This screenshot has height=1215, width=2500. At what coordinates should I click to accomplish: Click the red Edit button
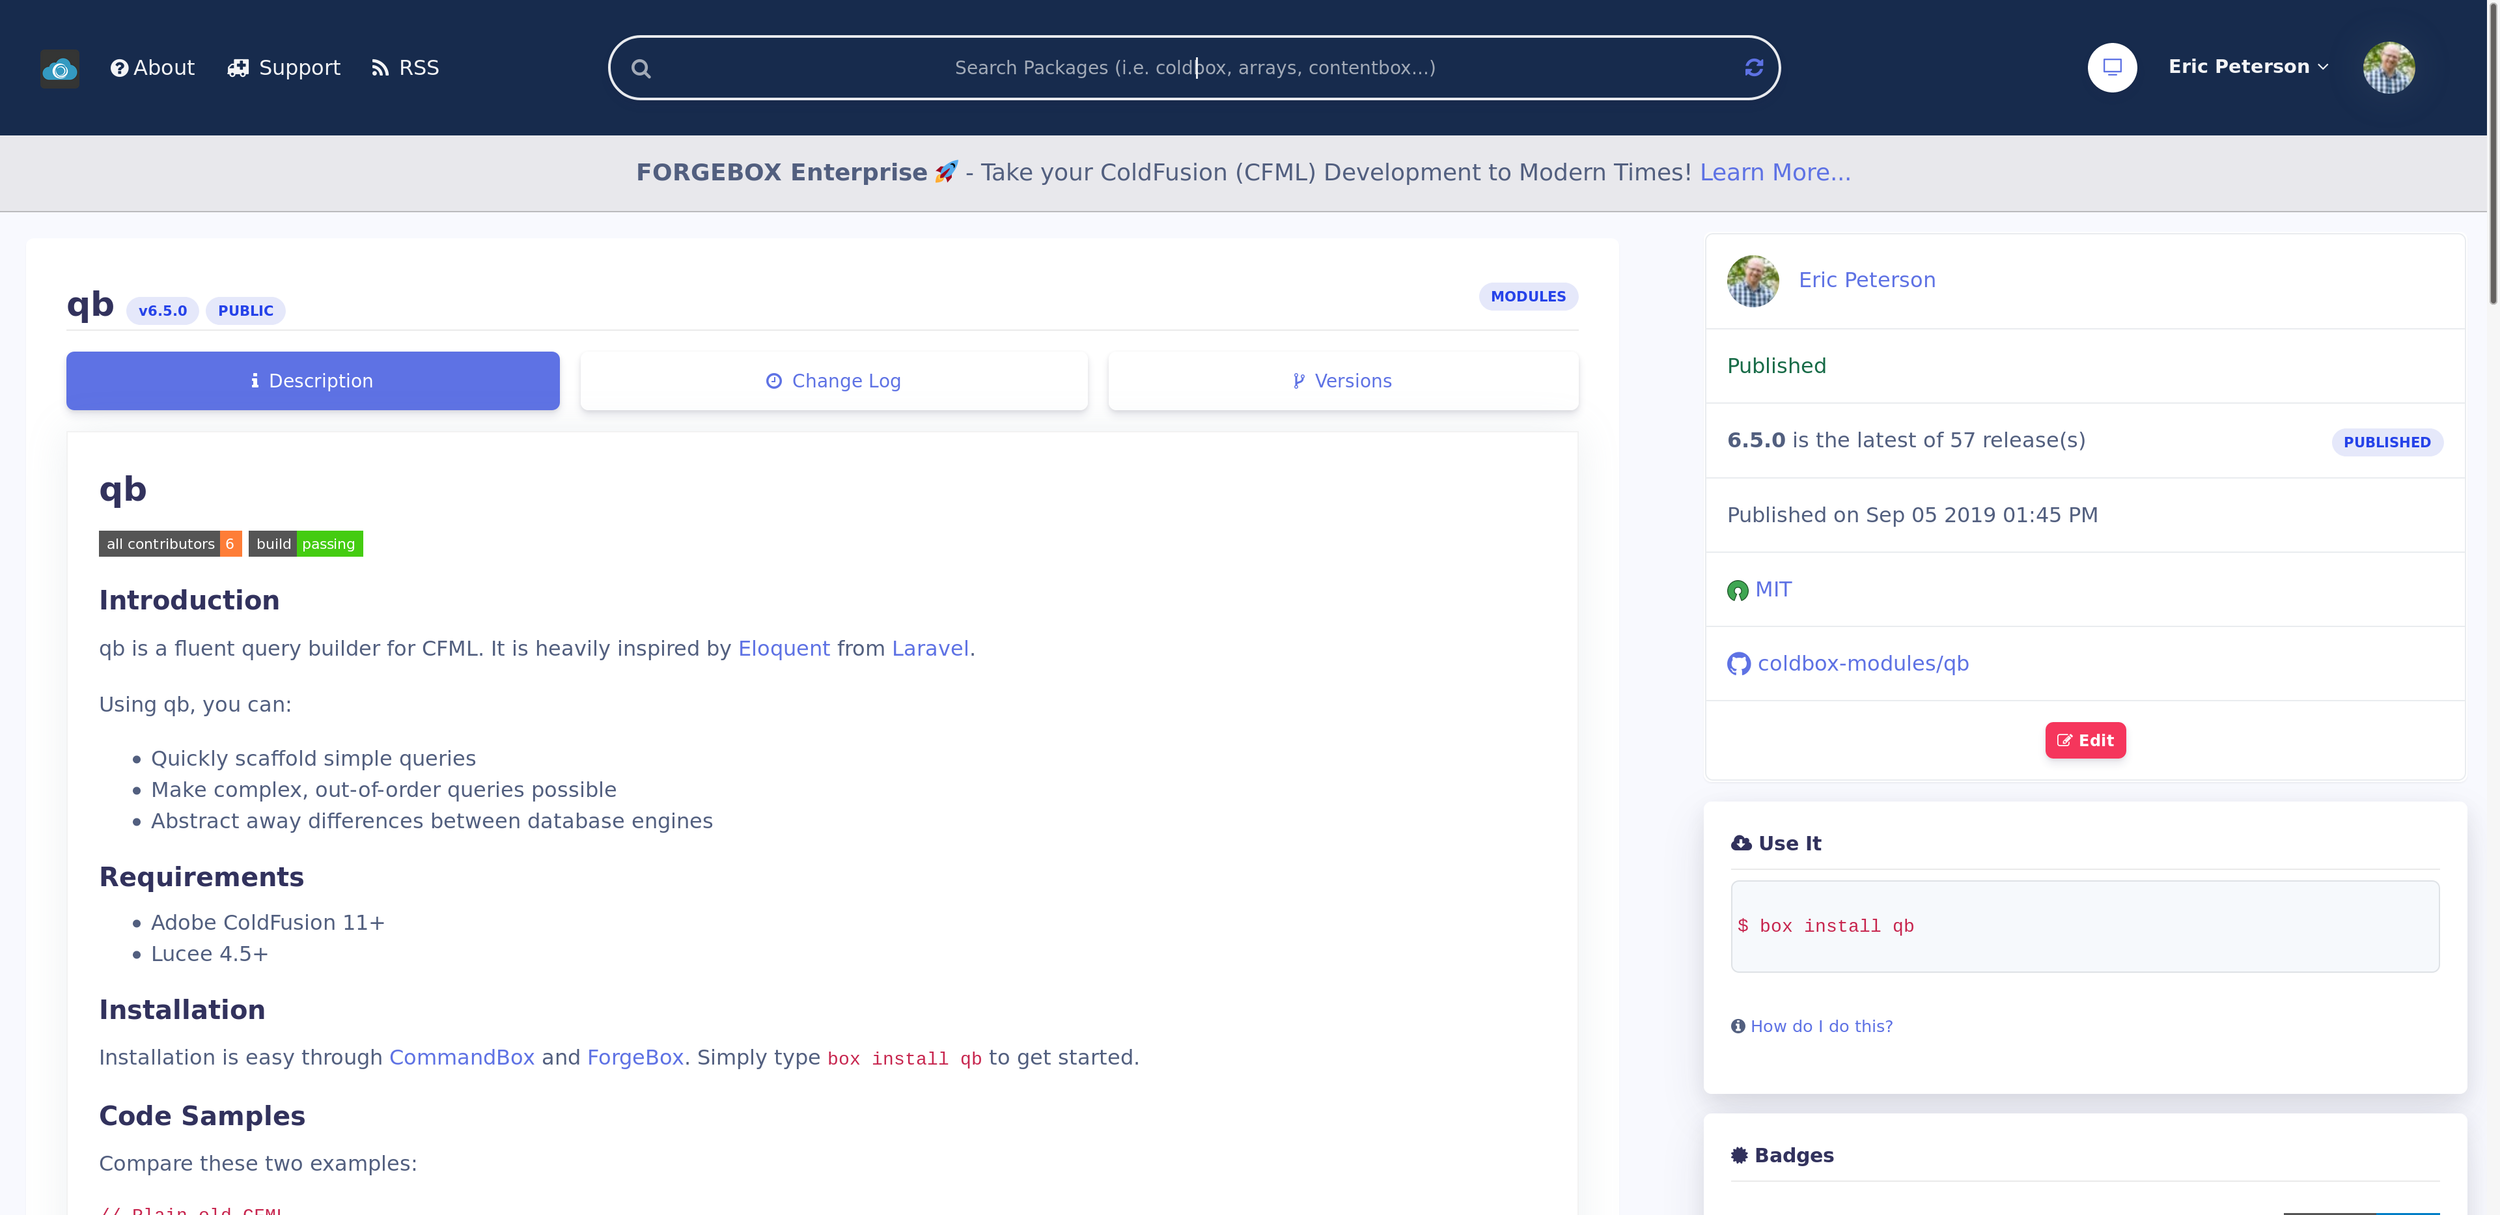click(x=2085, y=741)
